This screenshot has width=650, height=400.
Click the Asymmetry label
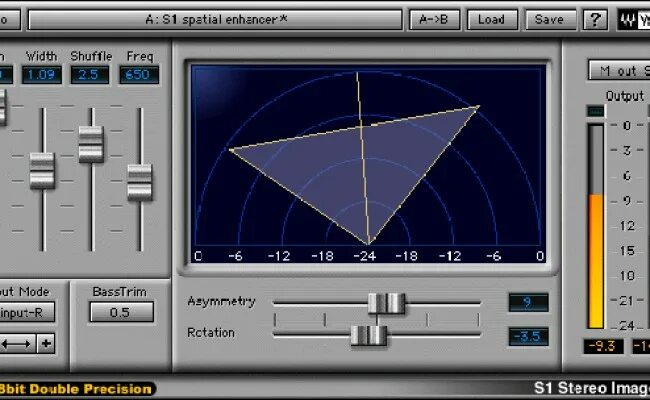point(221,301)
